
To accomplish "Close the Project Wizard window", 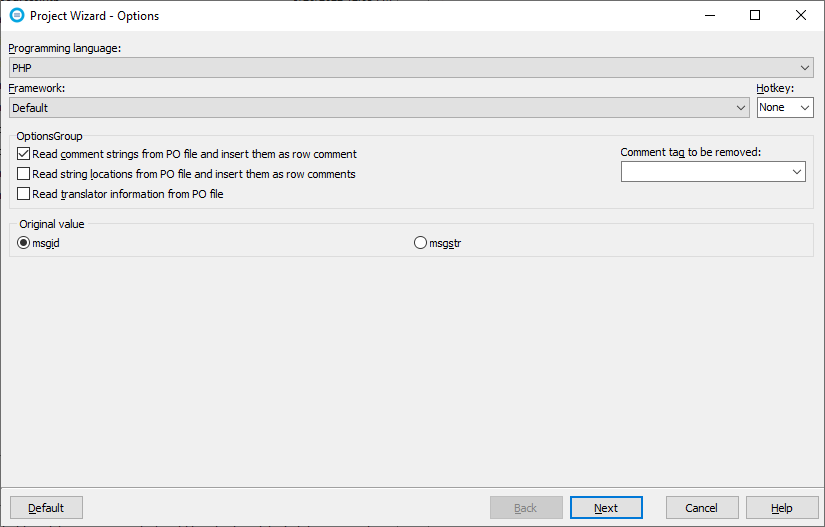I will [801, 15].
